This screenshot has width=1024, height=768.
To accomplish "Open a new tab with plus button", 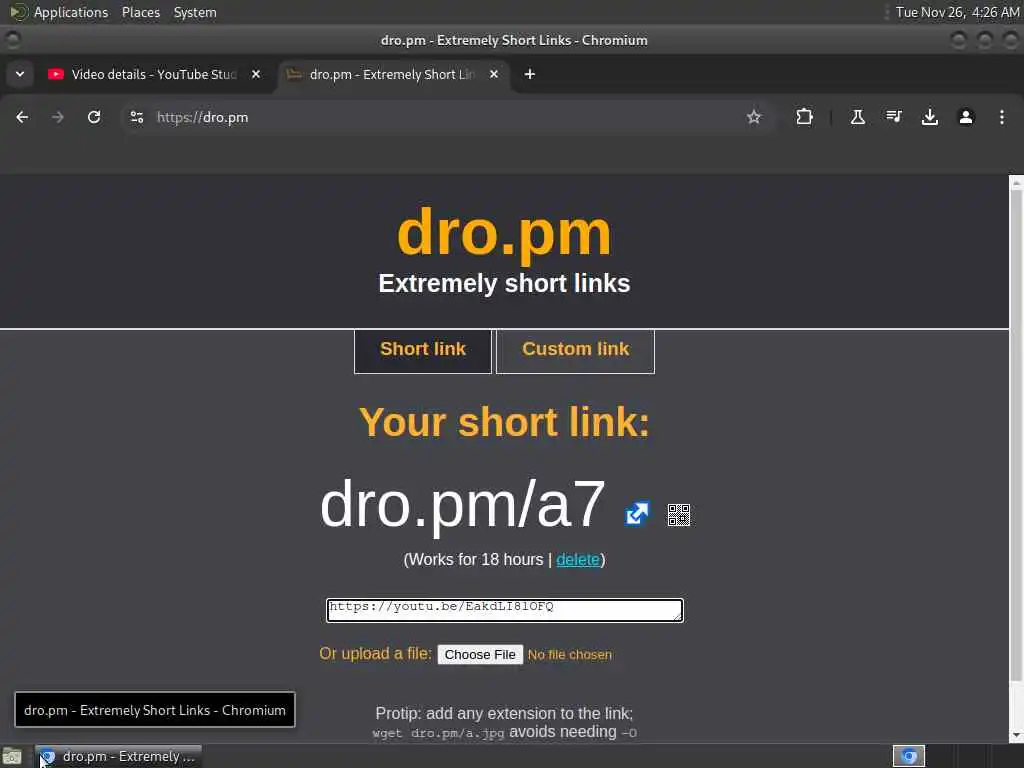I will point(530,74).
